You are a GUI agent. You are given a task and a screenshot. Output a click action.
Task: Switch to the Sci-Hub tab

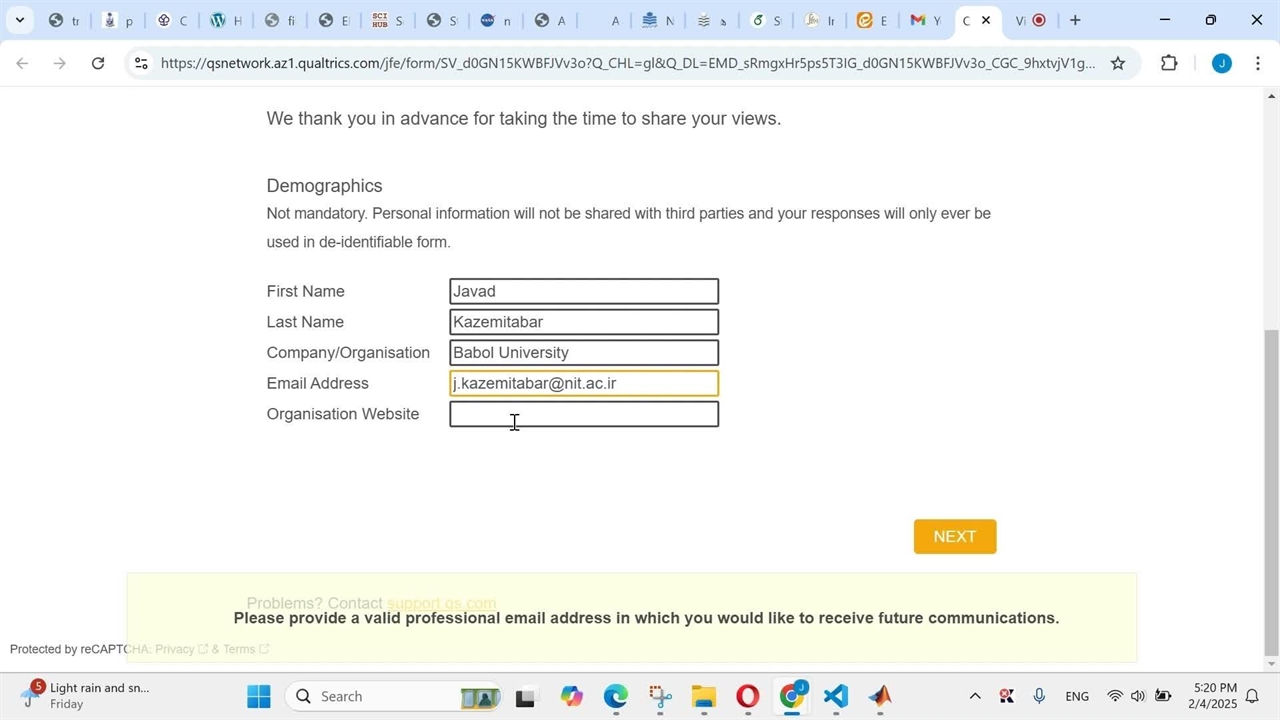tap(387, 20)
